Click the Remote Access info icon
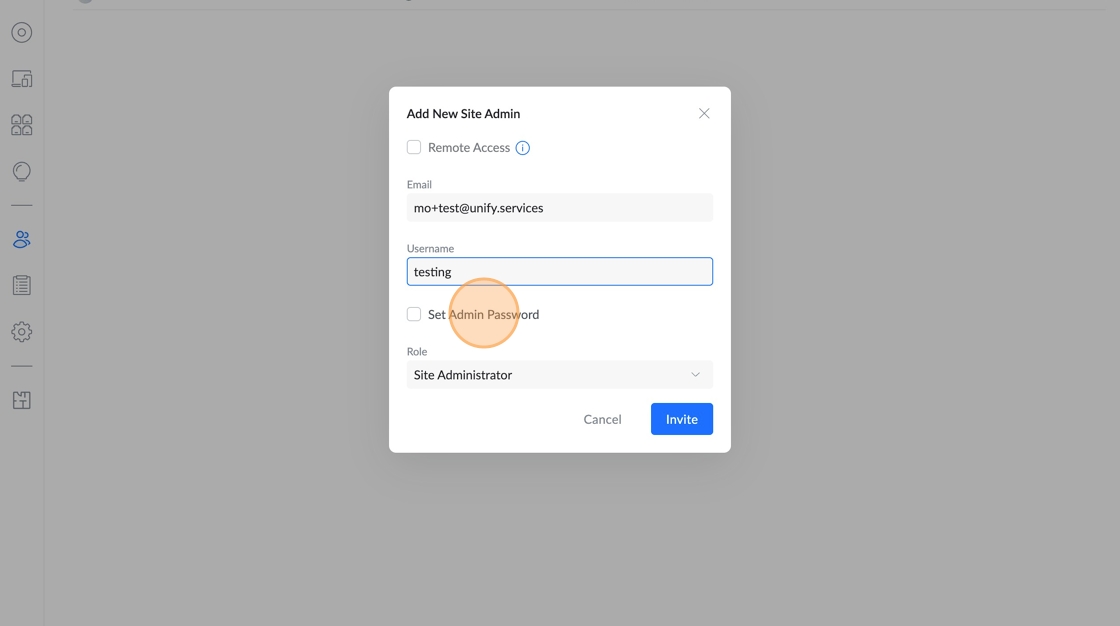Viewport: 1120px width, 626px height. click(522, 148)
